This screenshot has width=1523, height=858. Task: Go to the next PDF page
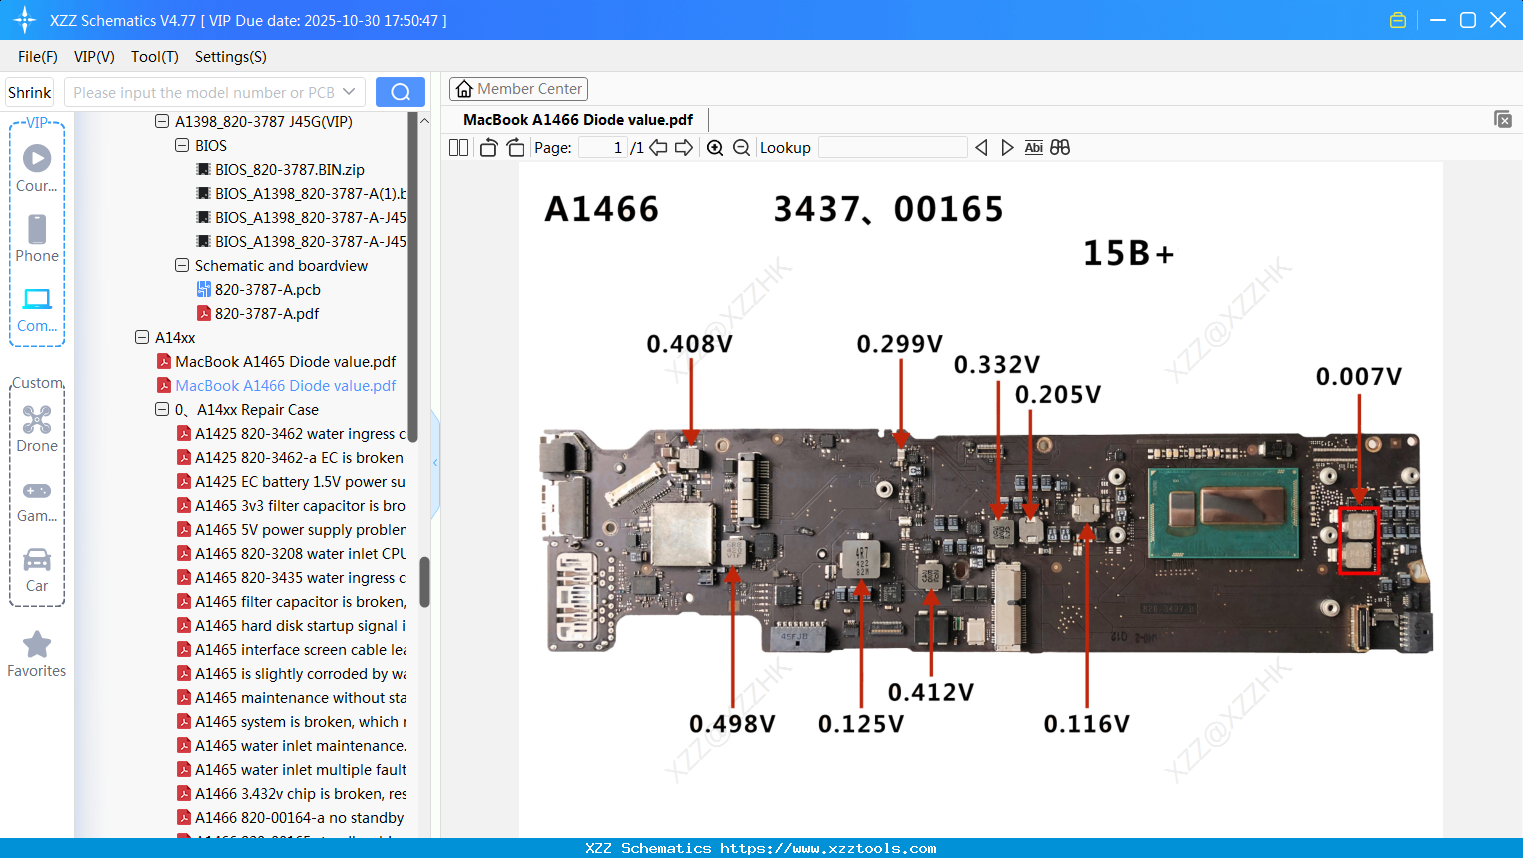[684, 147]
